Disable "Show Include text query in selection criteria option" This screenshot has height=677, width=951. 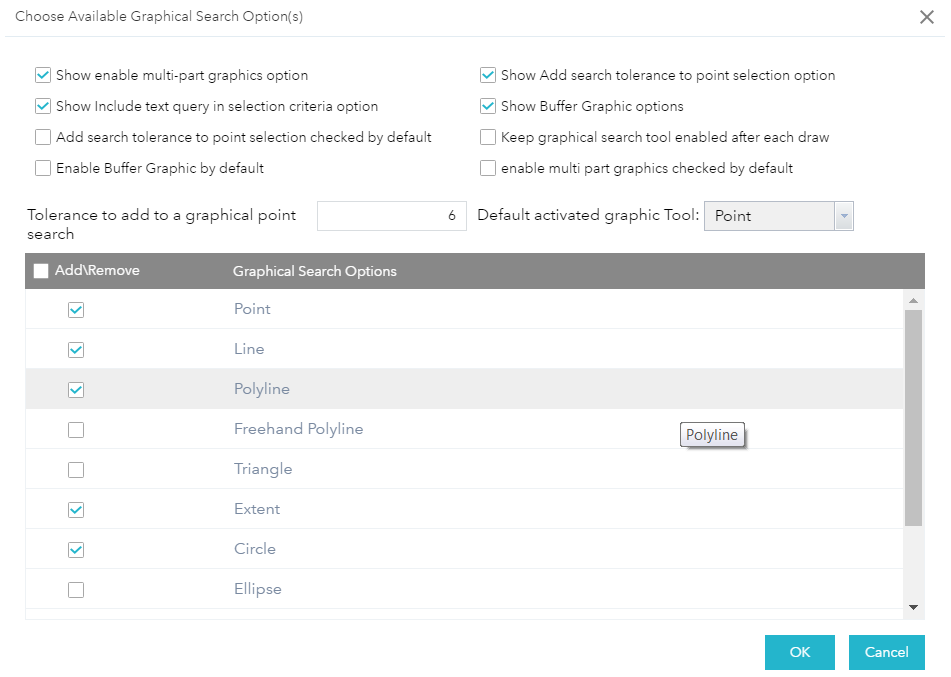43,106
